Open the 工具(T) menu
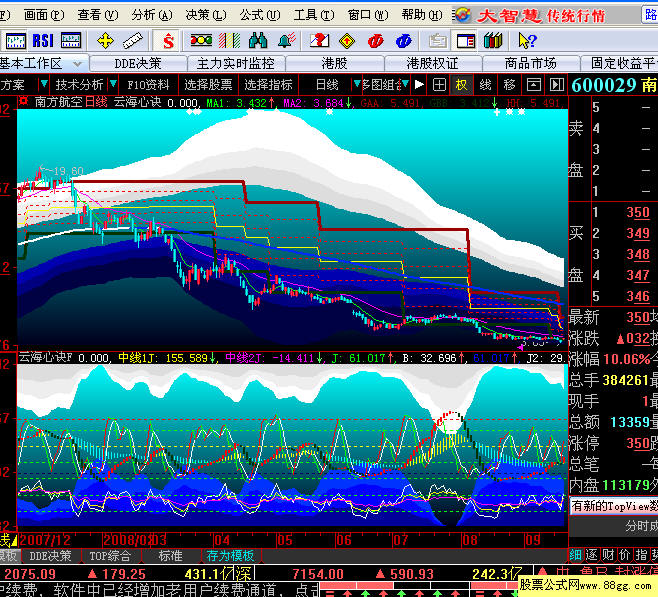Viewport: 658px width, 597px height. [314, 15]
